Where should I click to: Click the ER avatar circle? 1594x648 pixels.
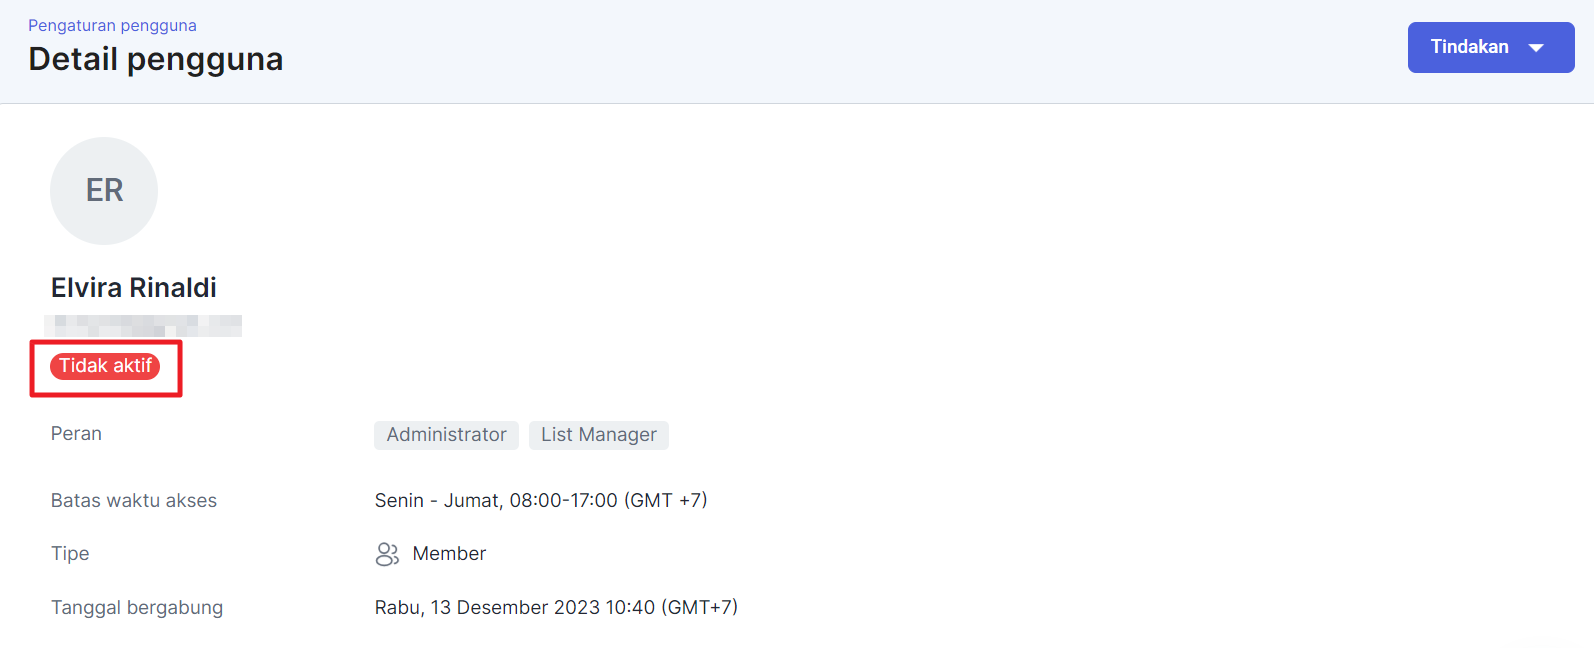104,191
